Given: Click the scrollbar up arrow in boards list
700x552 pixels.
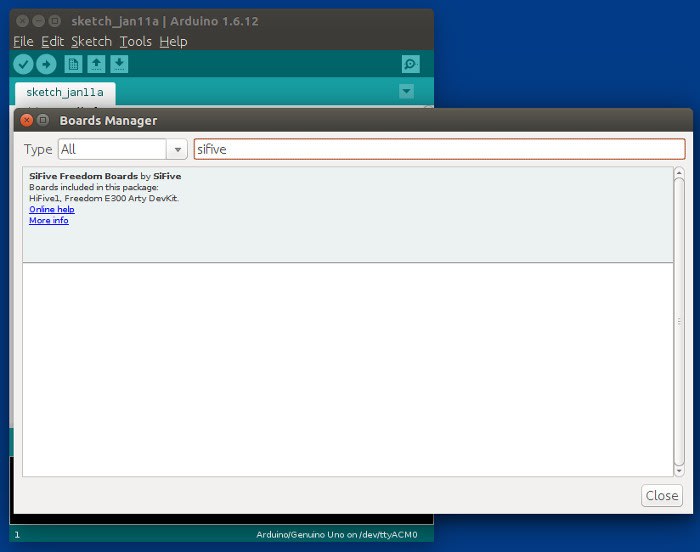Looking at the screenshot, I should pos(679,172).
